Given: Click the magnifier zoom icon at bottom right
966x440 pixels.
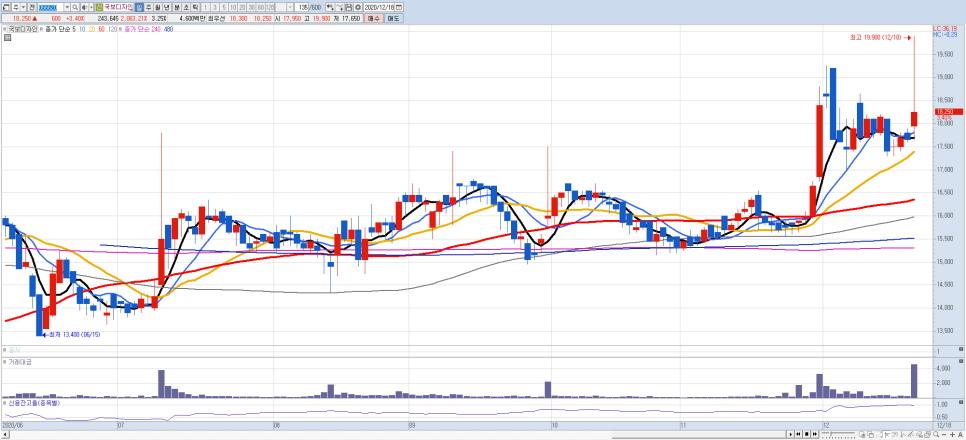Looking at the screenshot, I should (x=936, y=434).
